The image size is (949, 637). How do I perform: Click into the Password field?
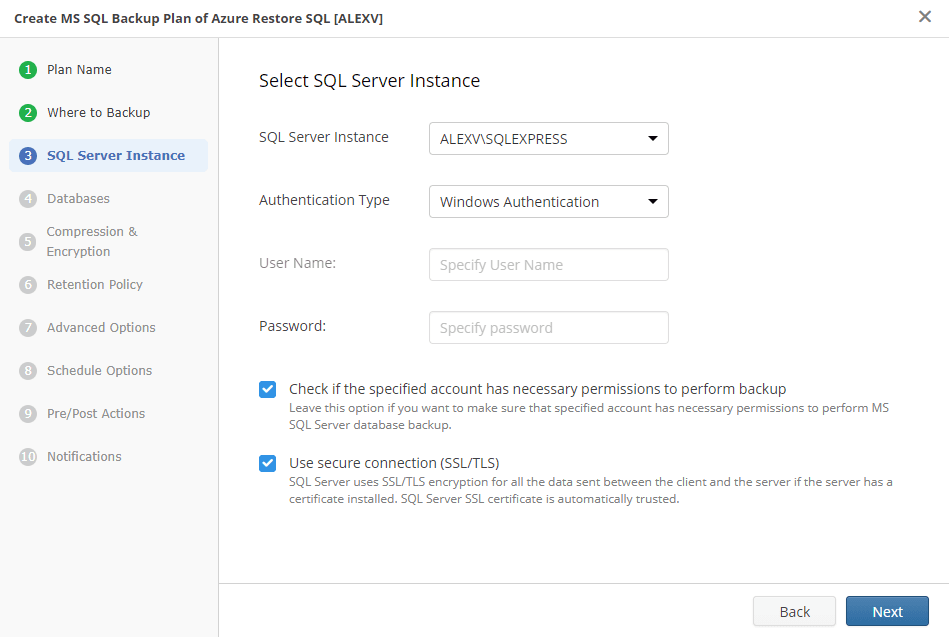[548, 328]
